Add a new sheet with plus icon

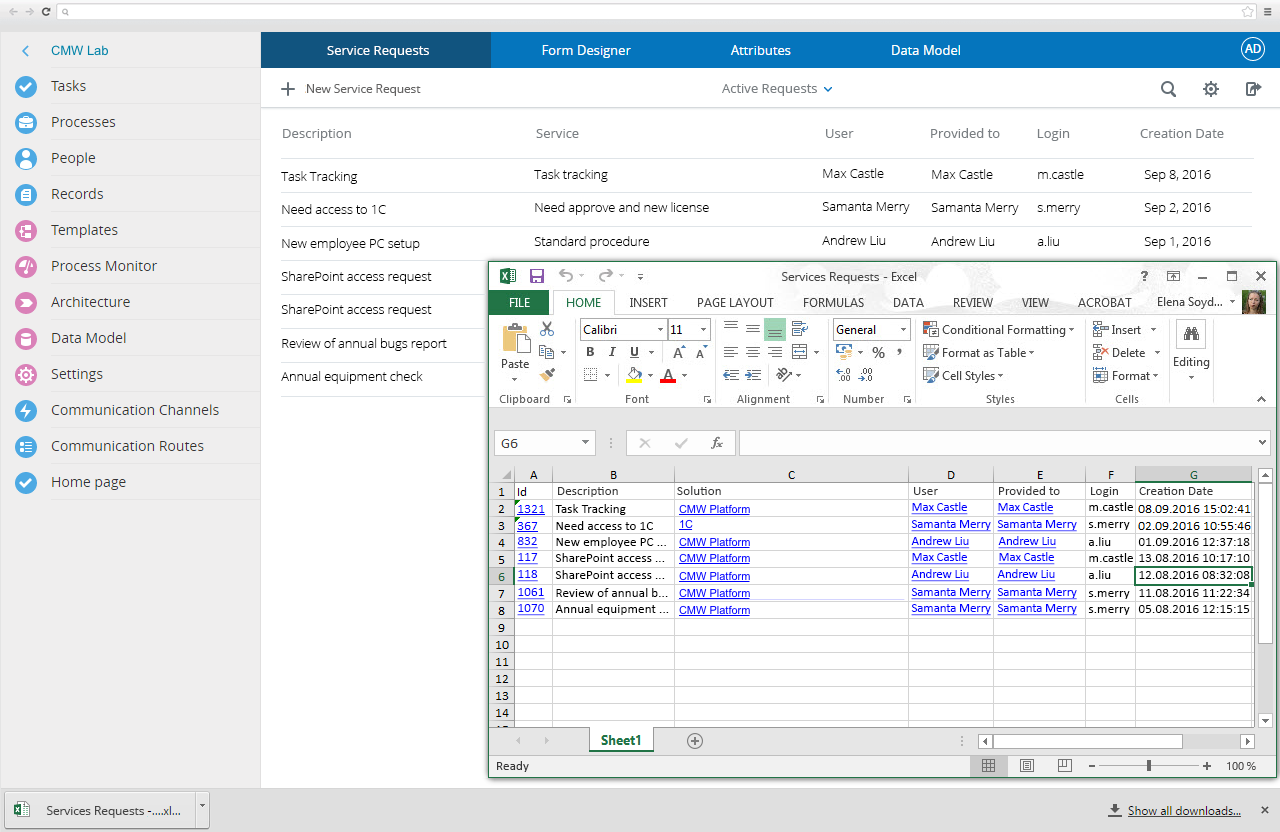pos(695,741)
